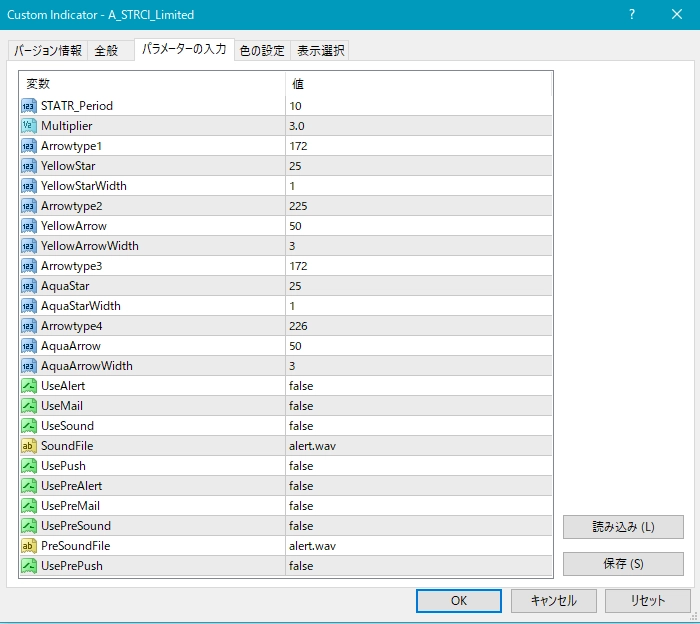
Task: Click the double-type icon beside Multiplier
Action: coord(29,126)
